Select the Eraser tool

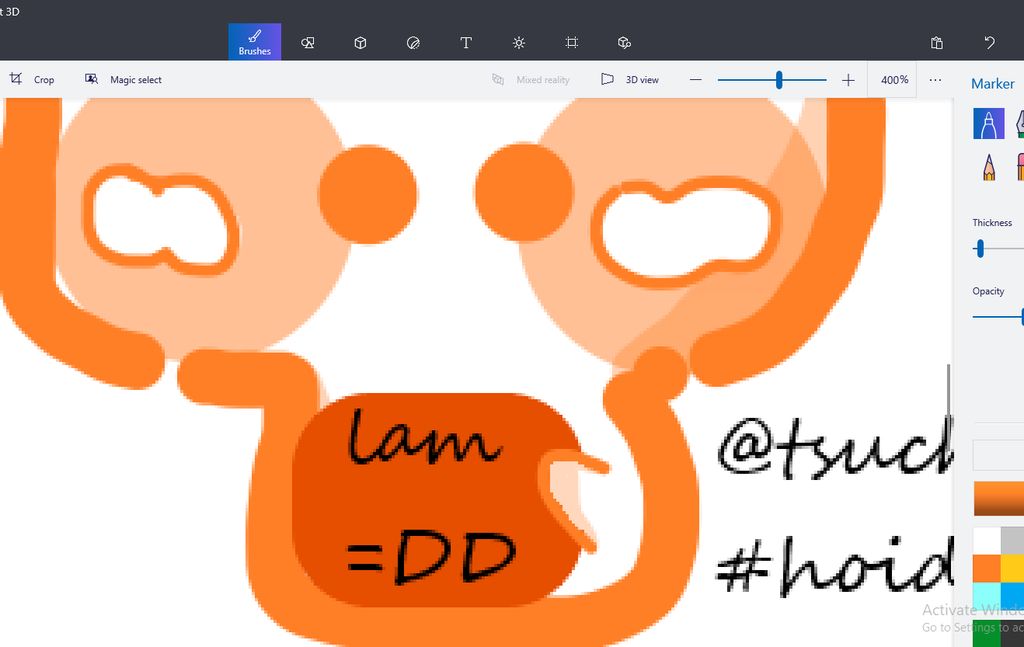tap(1020, 166)
